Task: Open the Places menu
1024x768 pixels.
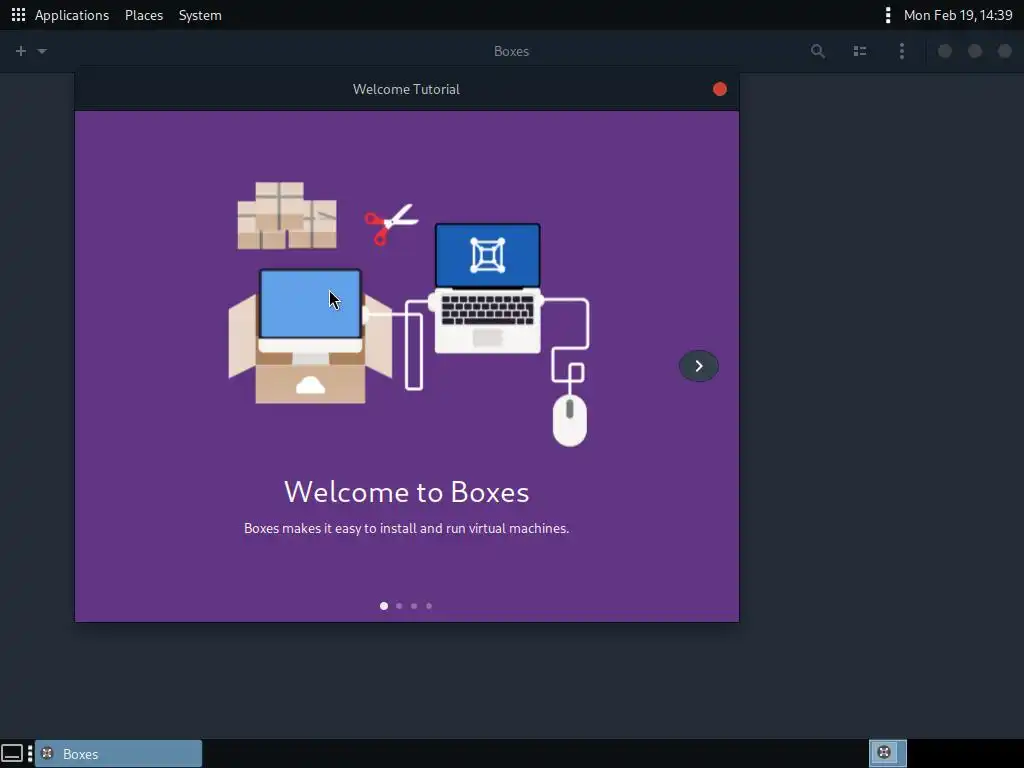Action: tap(144, 15)
